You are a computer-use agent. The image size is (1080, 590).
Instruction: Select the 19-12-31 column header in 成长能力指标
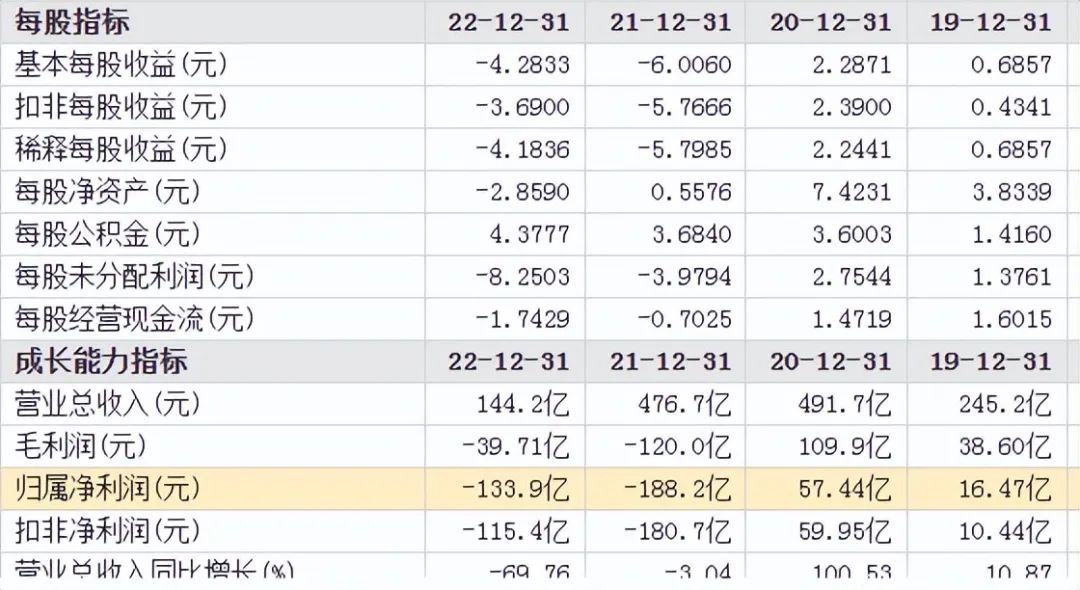991,361
